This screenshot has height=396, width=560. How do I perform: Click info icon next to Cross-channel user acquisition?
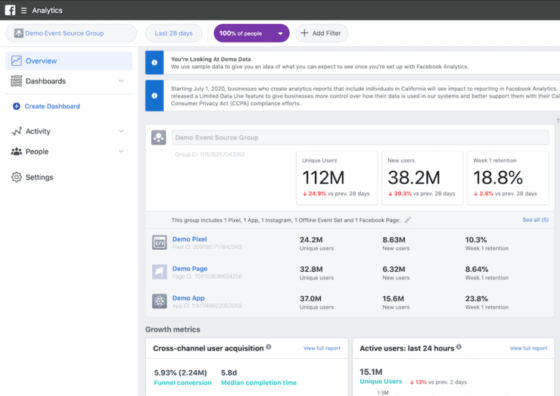pyautogui.click(x=269, y=347)
